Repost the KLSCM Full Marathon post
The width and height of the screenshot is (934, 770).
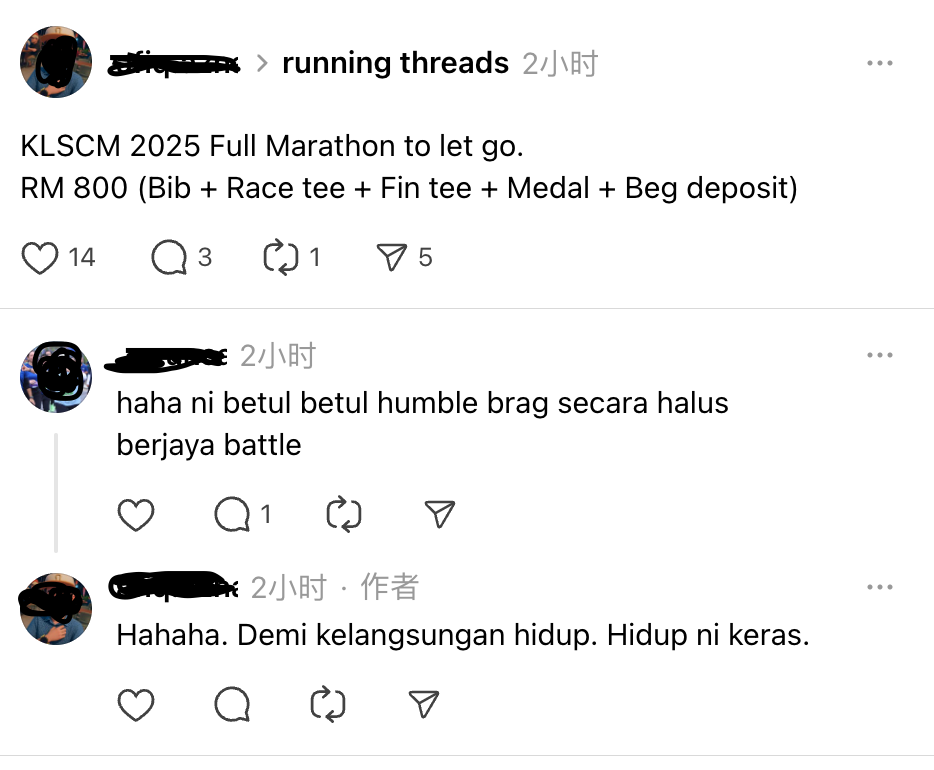pyautogui.click(x=281, y=258)
